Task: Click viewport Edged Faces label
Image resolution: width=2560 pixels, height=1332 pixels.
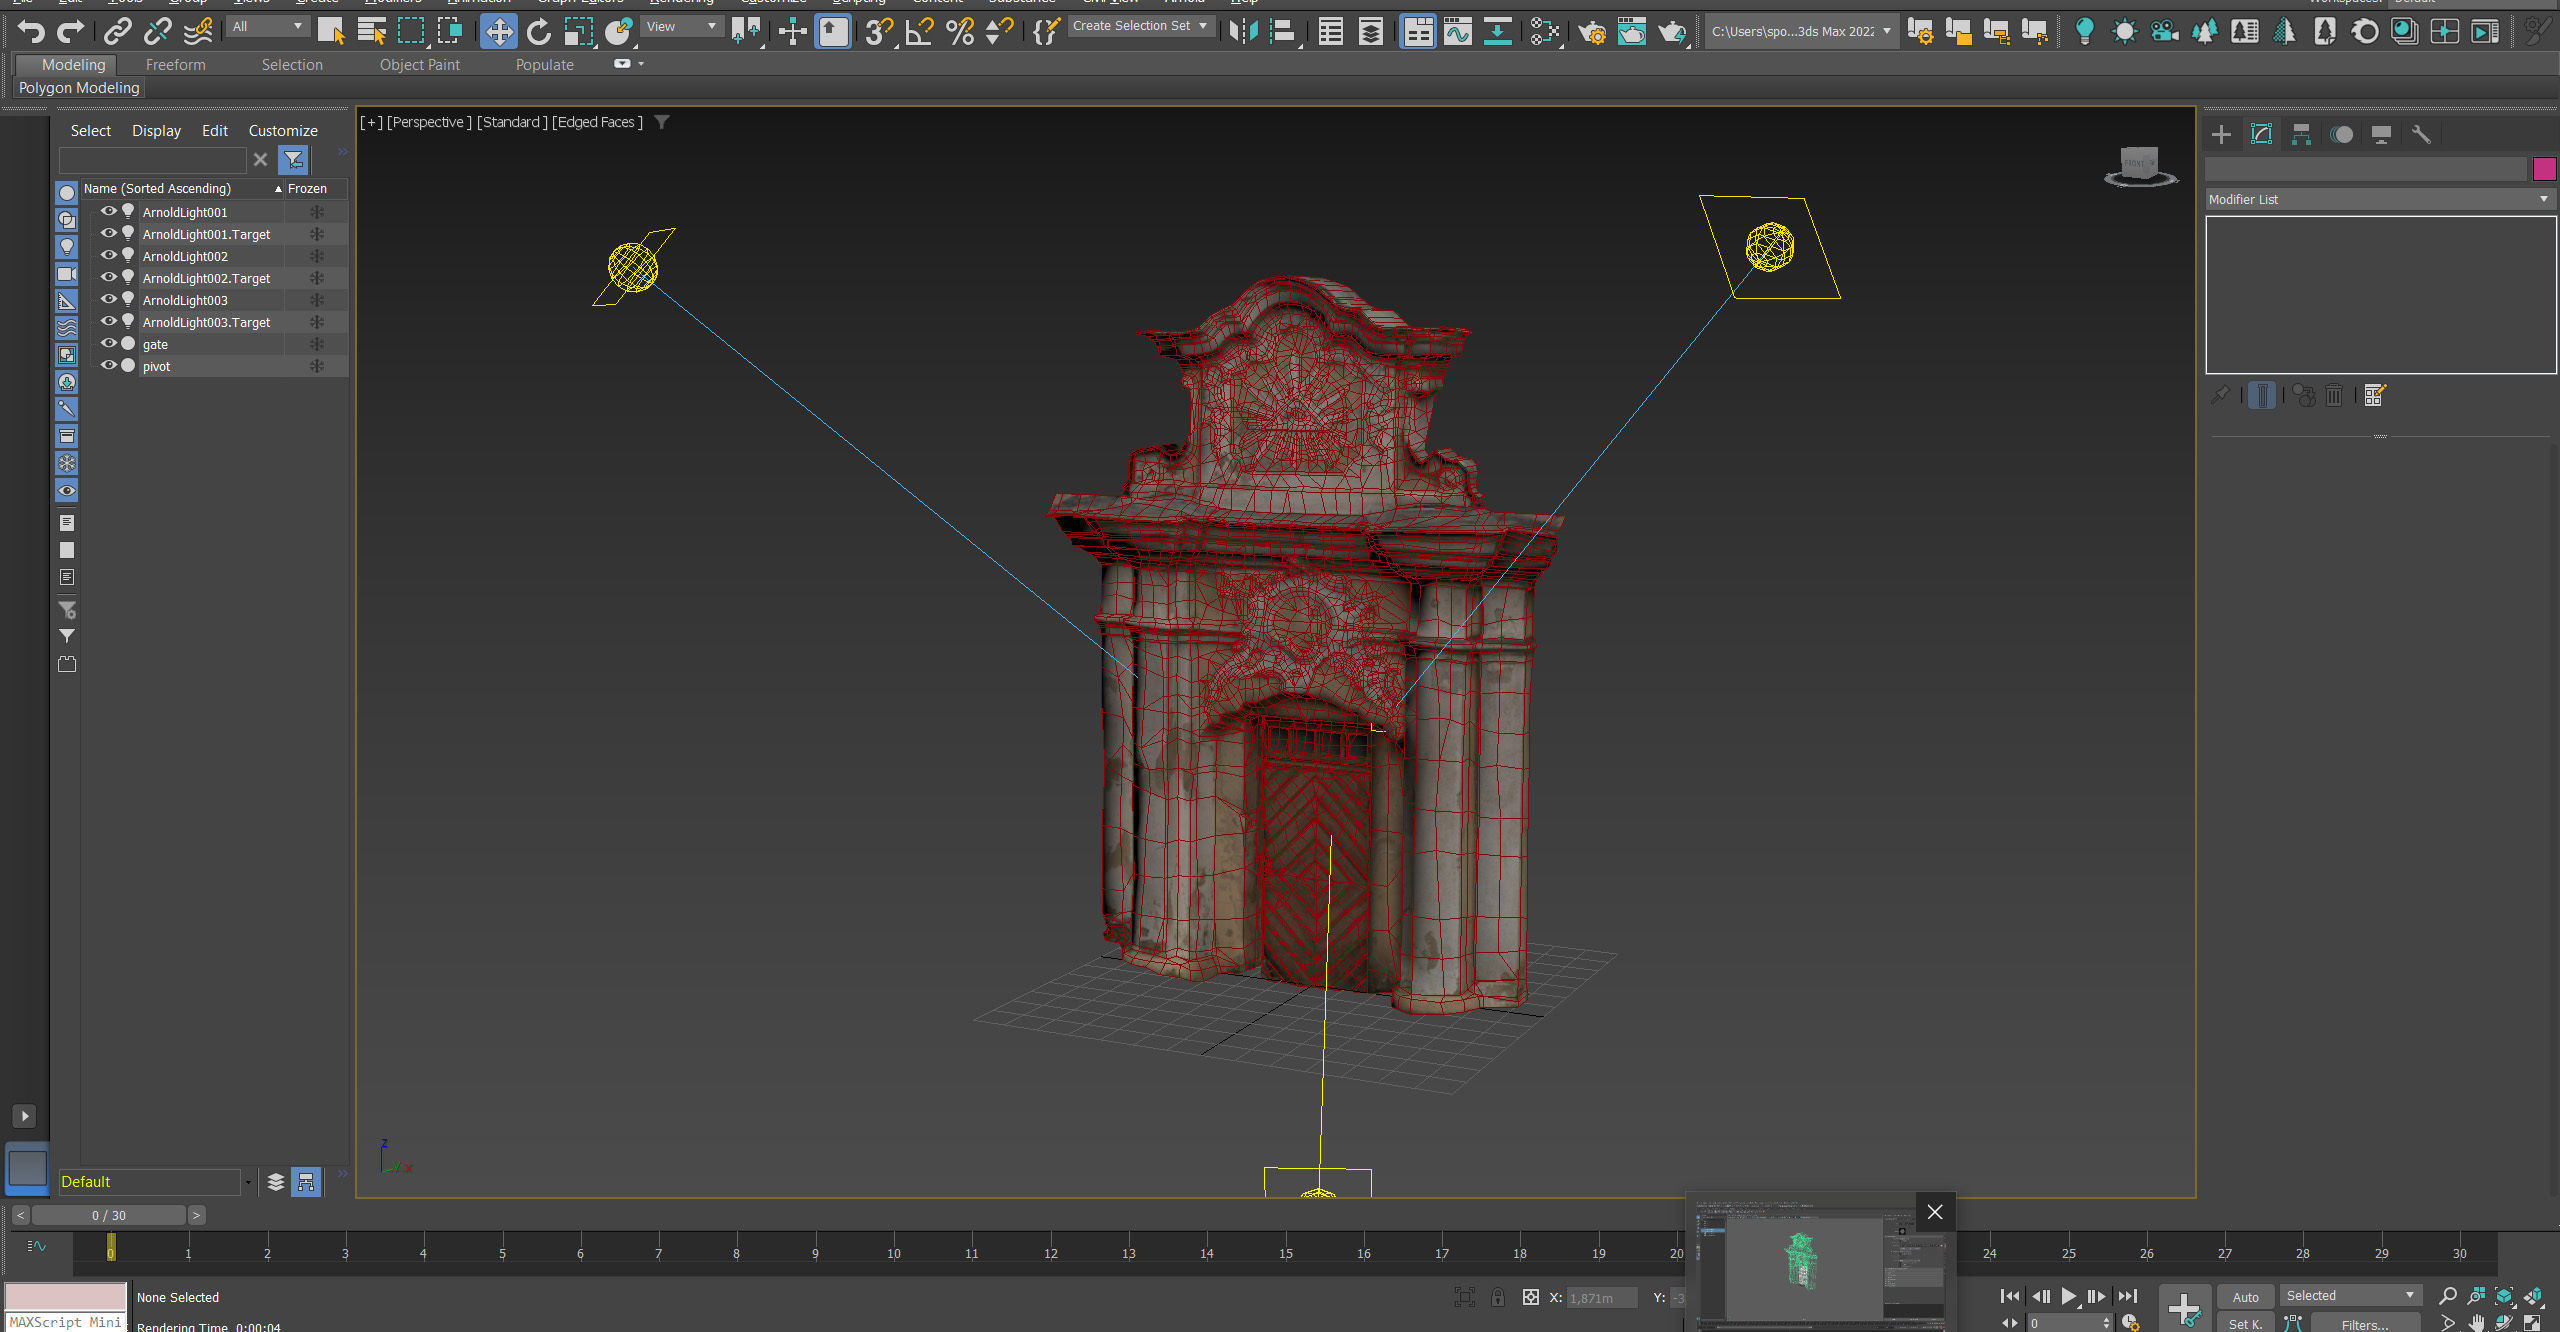Action: click(x=597, y=122)
